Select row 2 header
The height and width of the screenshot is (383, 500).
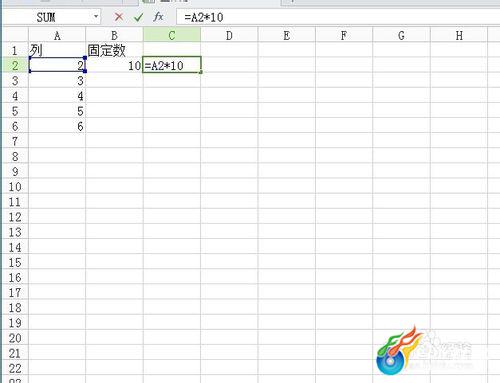[15, 65]
